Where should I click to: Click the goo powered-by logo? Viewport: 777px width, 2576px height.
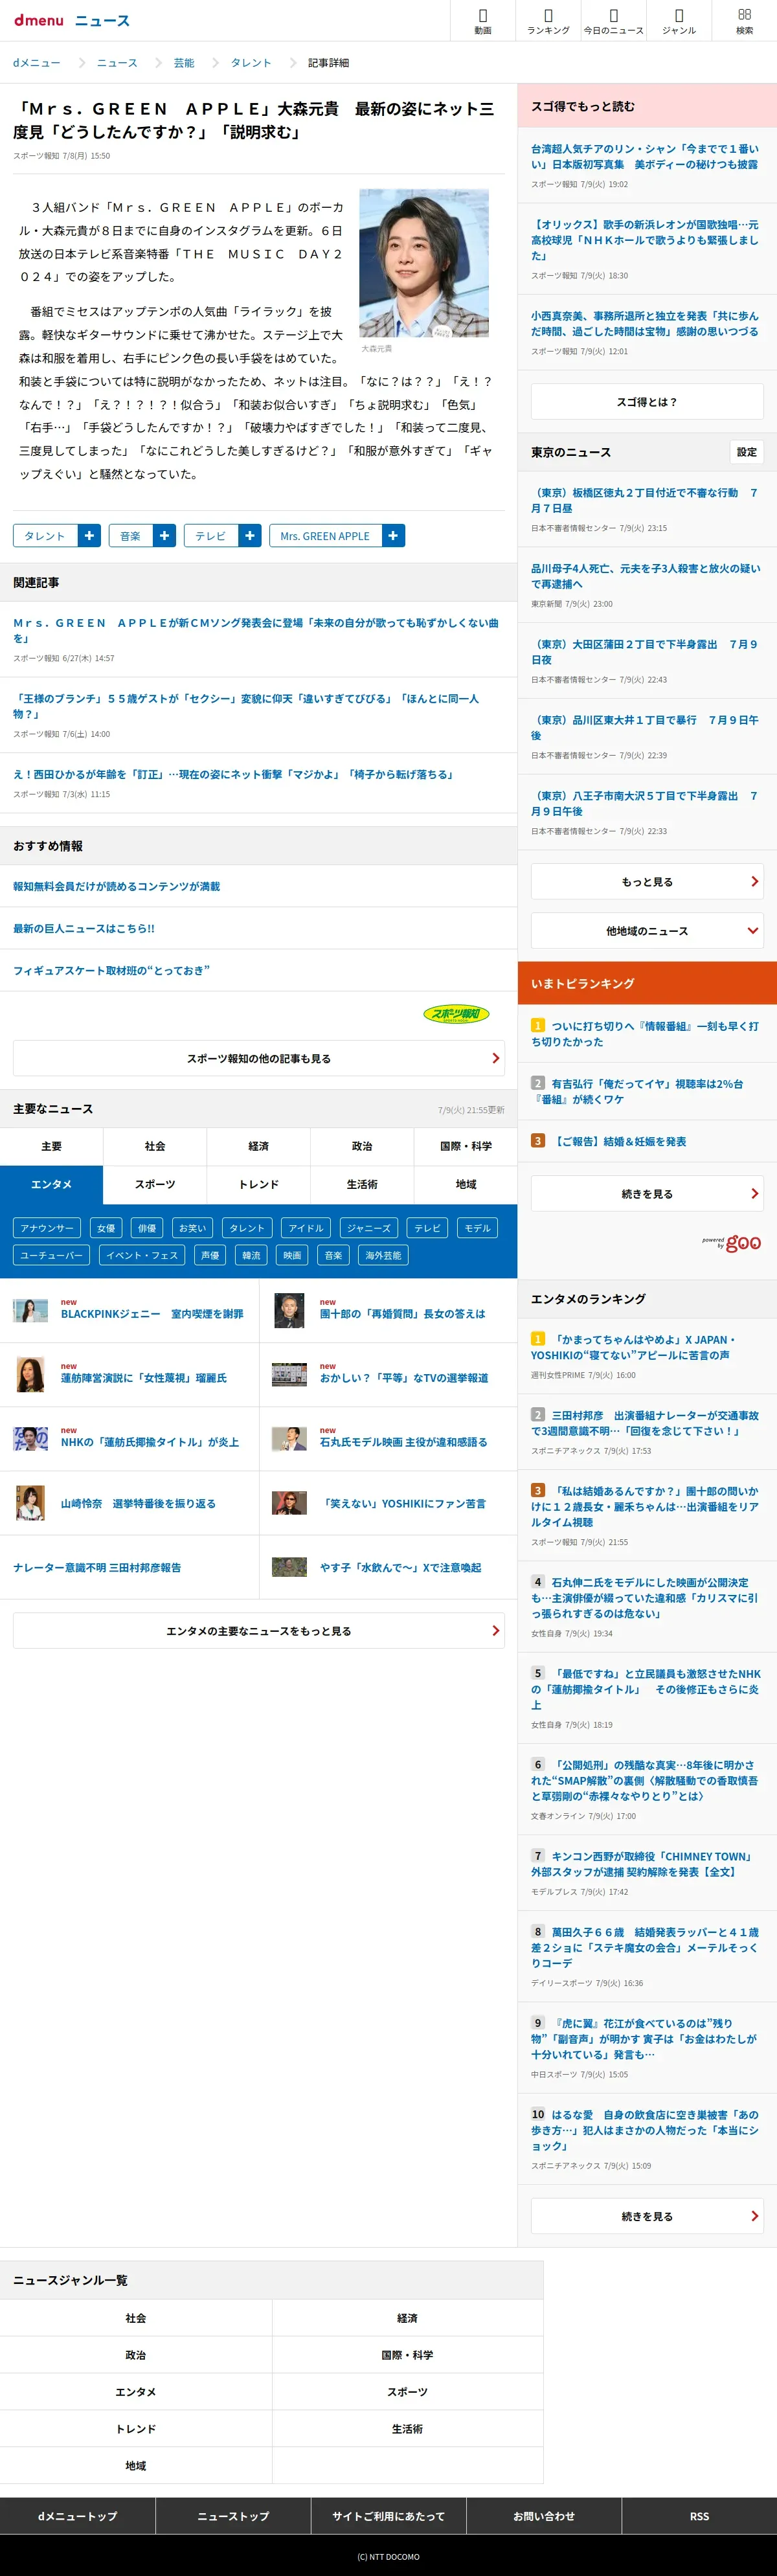click(x=731, y=1243)
